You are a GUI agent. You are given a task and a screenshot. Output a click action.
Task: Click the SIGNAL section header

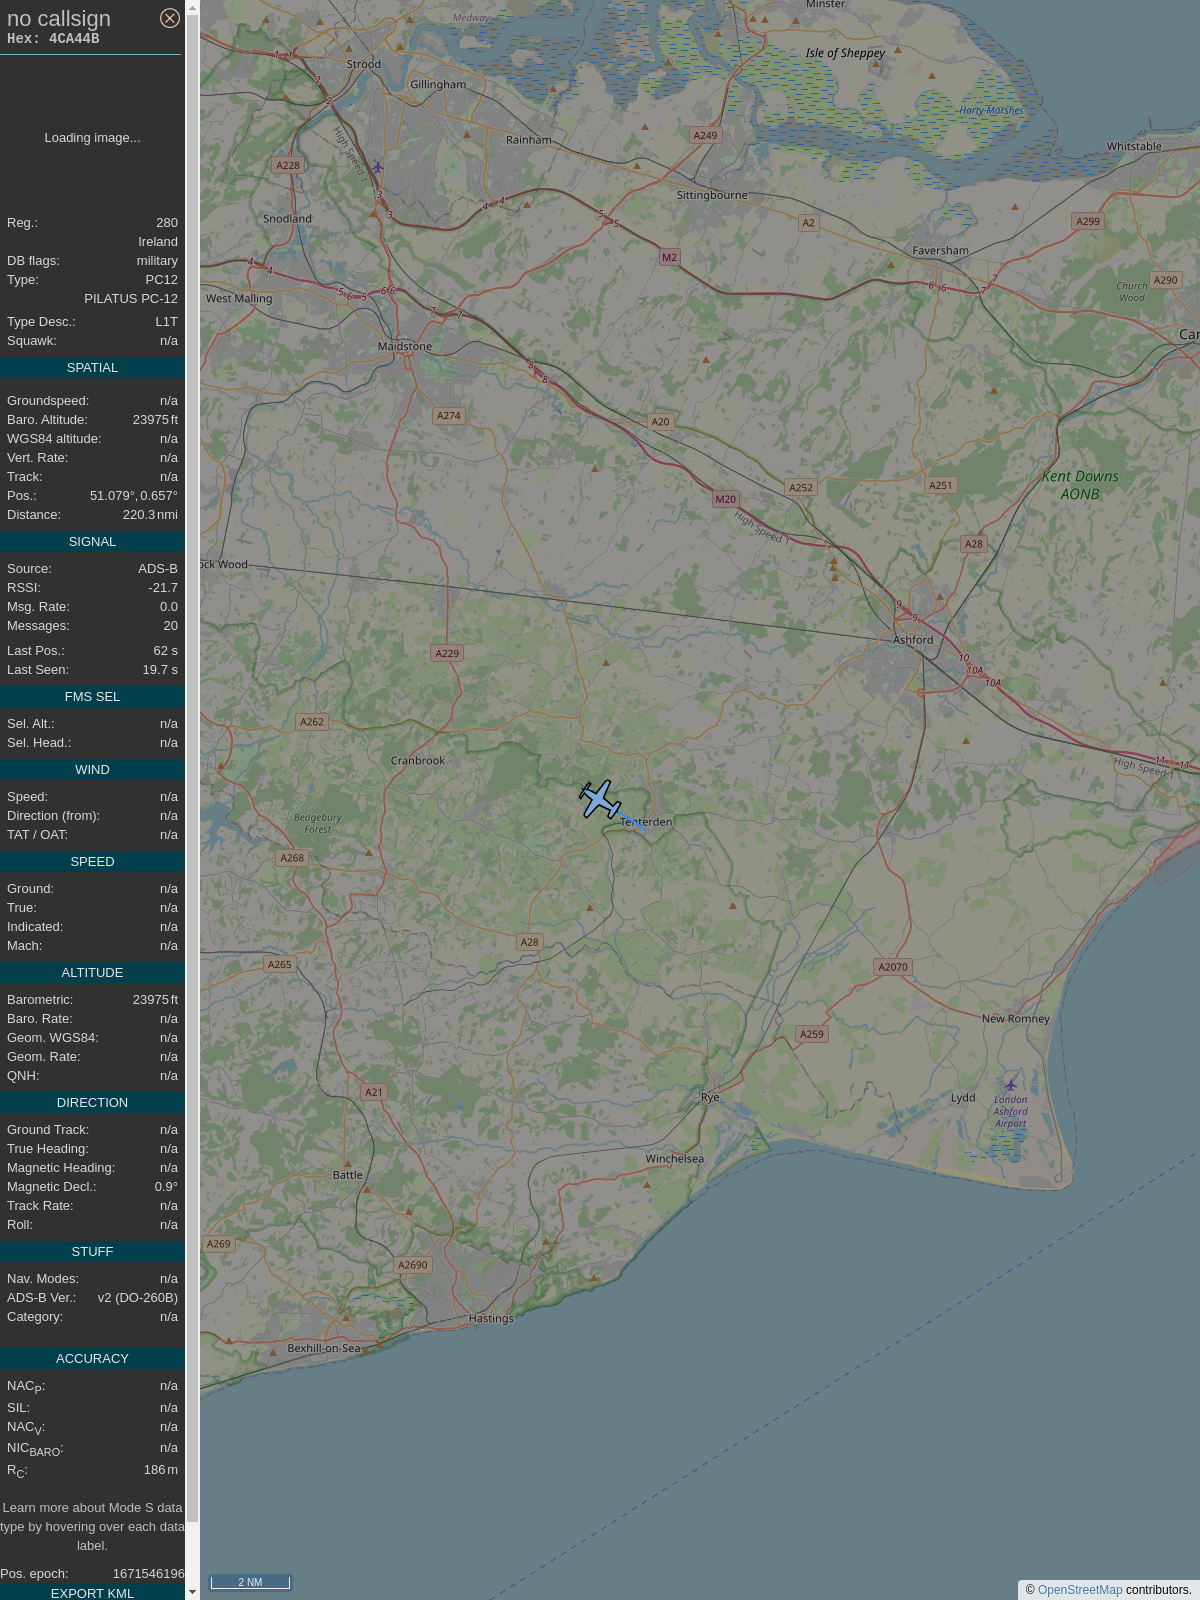(92, 542)
